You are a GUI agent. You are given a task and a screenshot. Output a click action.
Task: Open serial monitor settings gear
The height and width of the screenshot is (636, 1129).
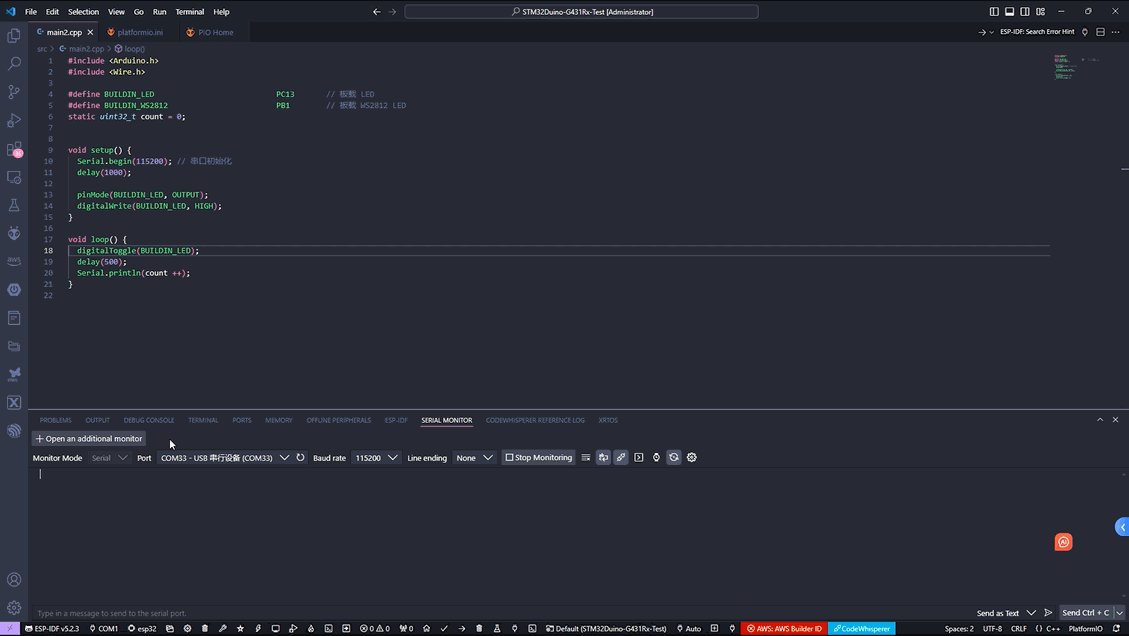pos(691,458)
